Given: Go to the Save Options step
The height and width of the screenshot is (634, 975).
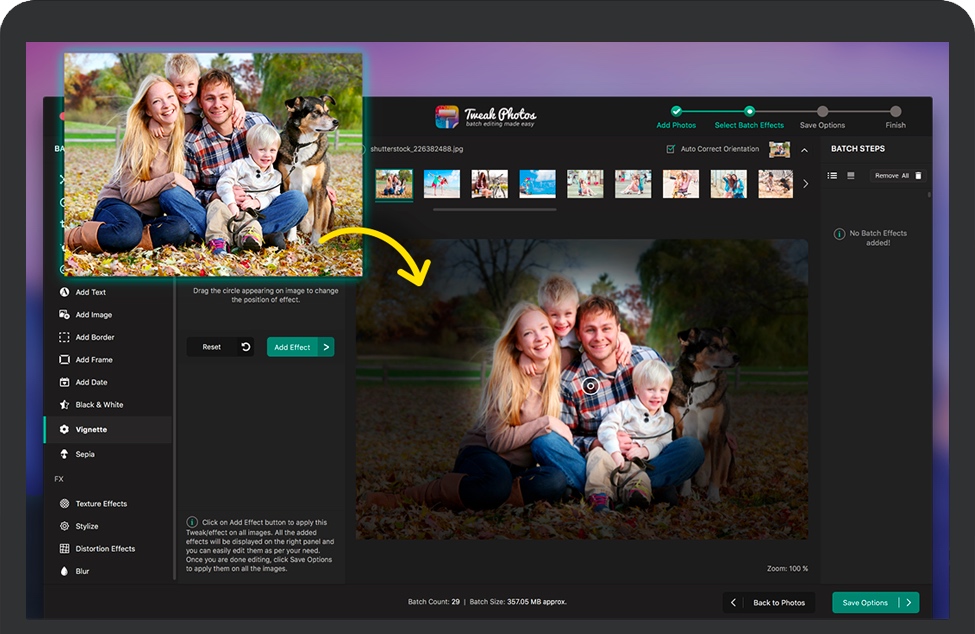Looking at the screenshot, I should (x=822, y=112).
